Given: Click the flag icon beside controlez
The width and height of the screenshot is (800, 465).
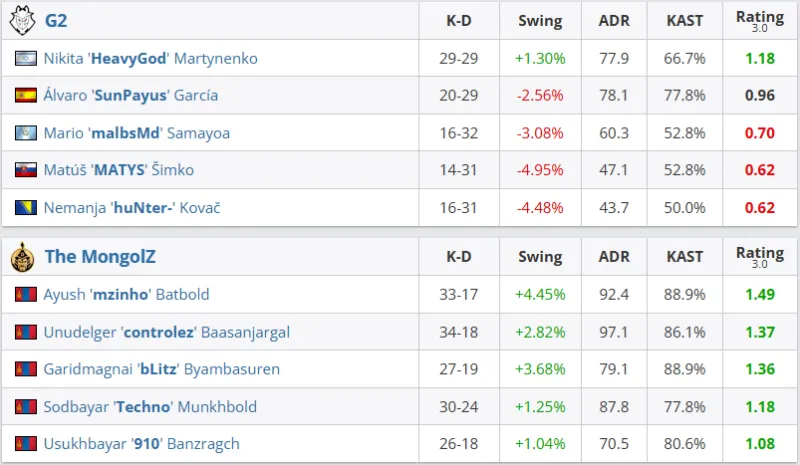Looking at the screenshot, I should (x=25, y=332).
